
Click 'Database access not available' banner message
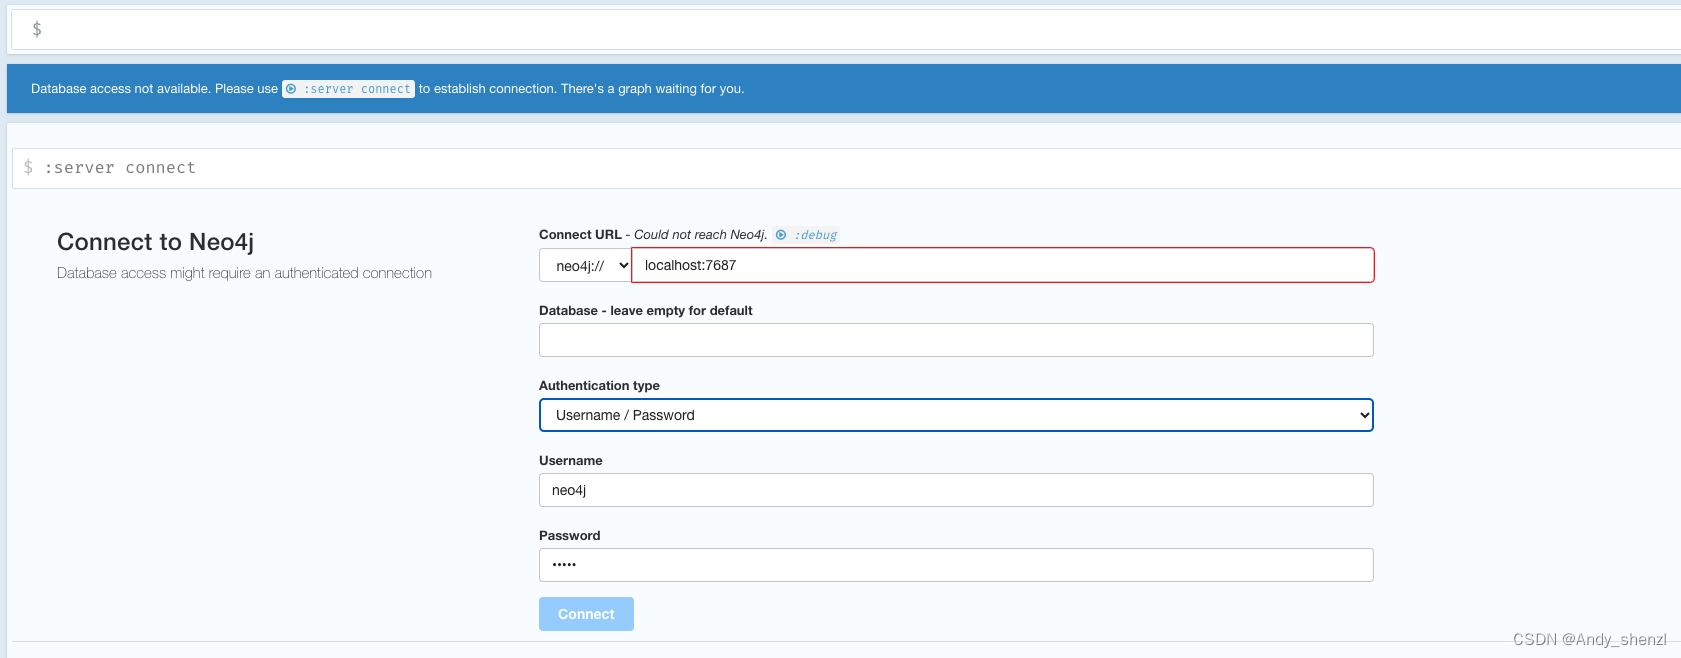click(x=388, y=89)
